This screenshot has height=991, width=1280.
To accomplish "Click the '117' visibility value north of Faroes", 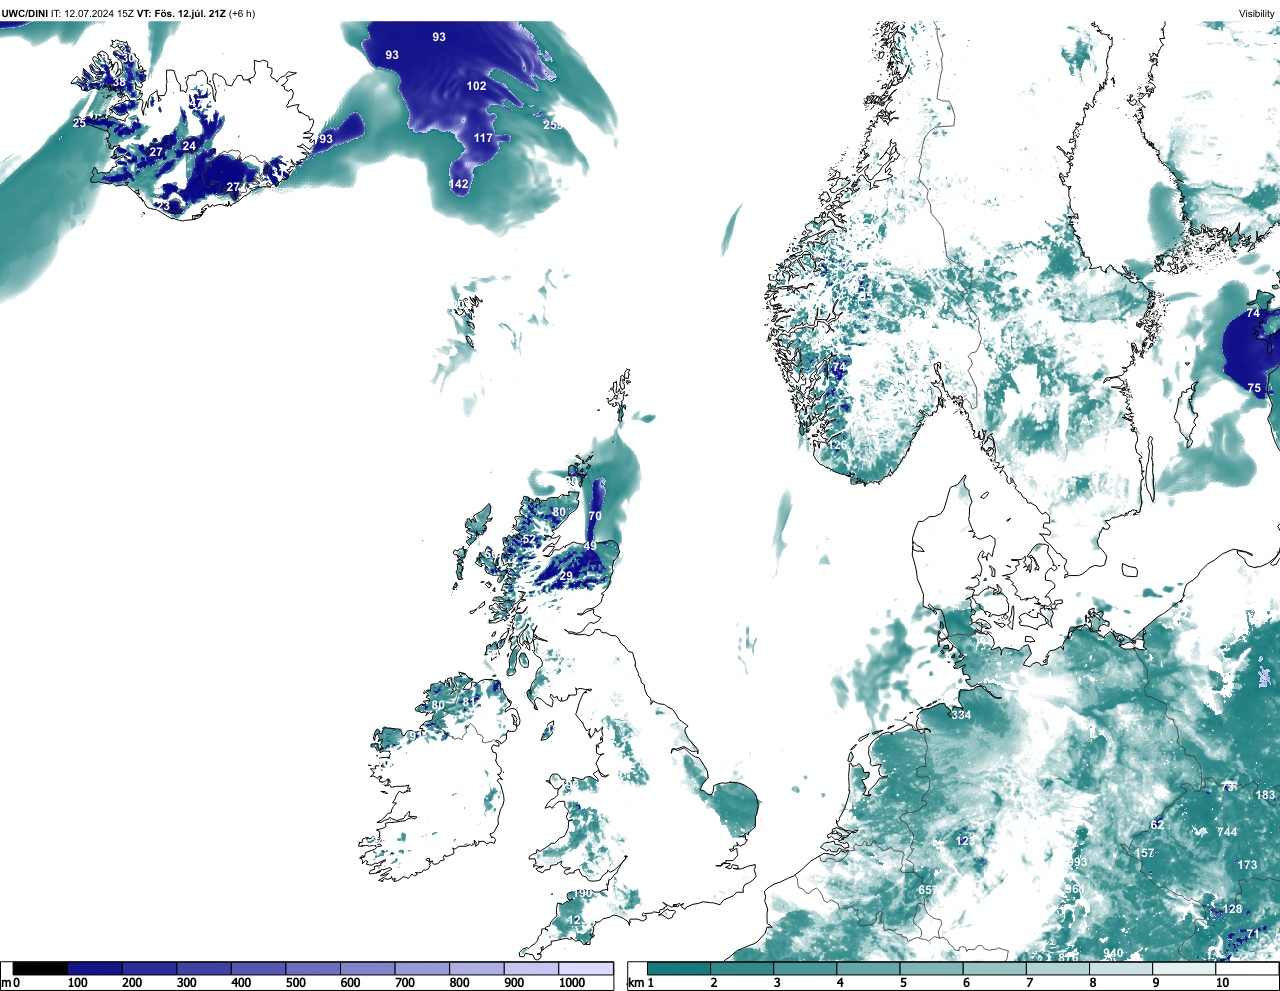I will [x=483, y=138].
